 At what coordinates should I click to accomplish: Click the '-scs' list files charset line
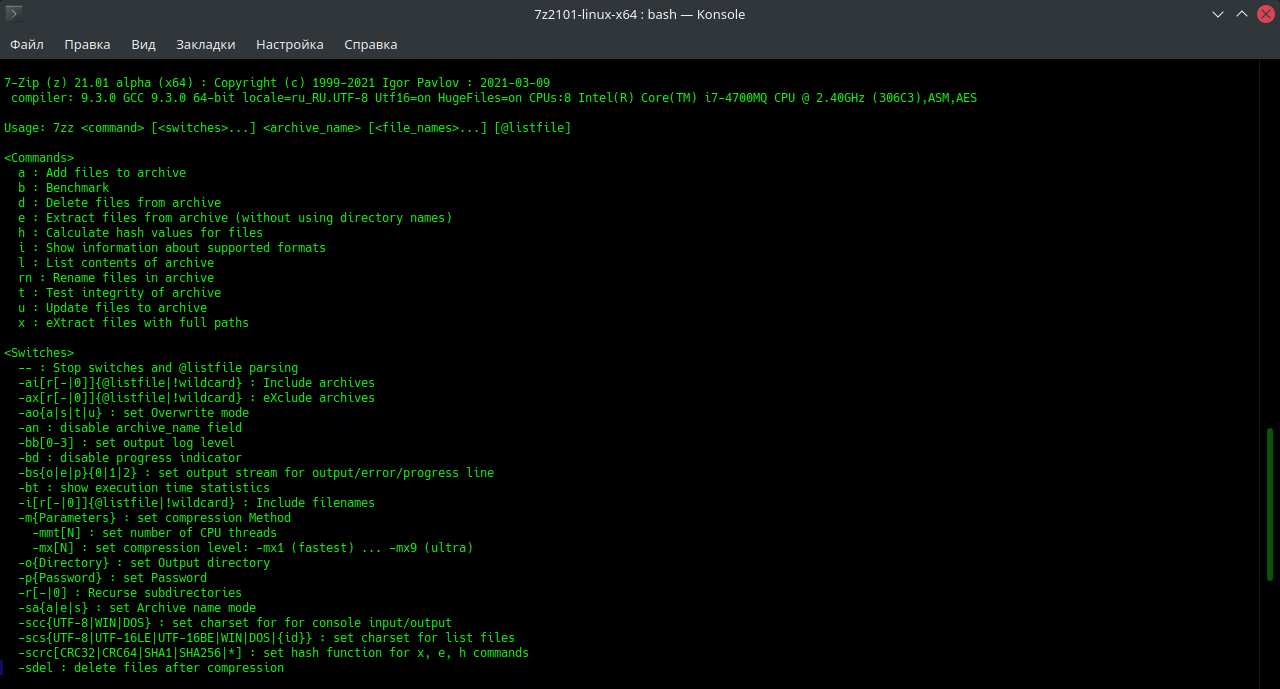(x=267, y=638)
